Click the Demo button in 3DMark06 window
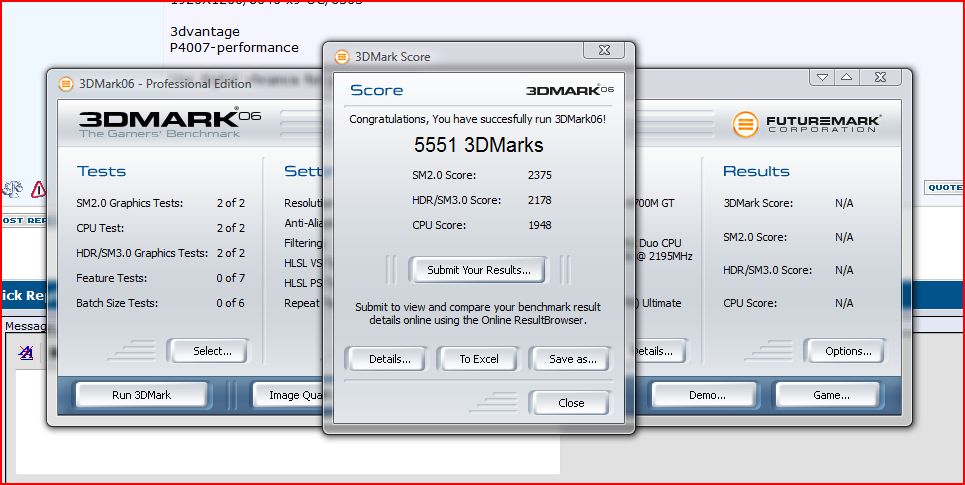965x485 pixels. coord(707,395)
